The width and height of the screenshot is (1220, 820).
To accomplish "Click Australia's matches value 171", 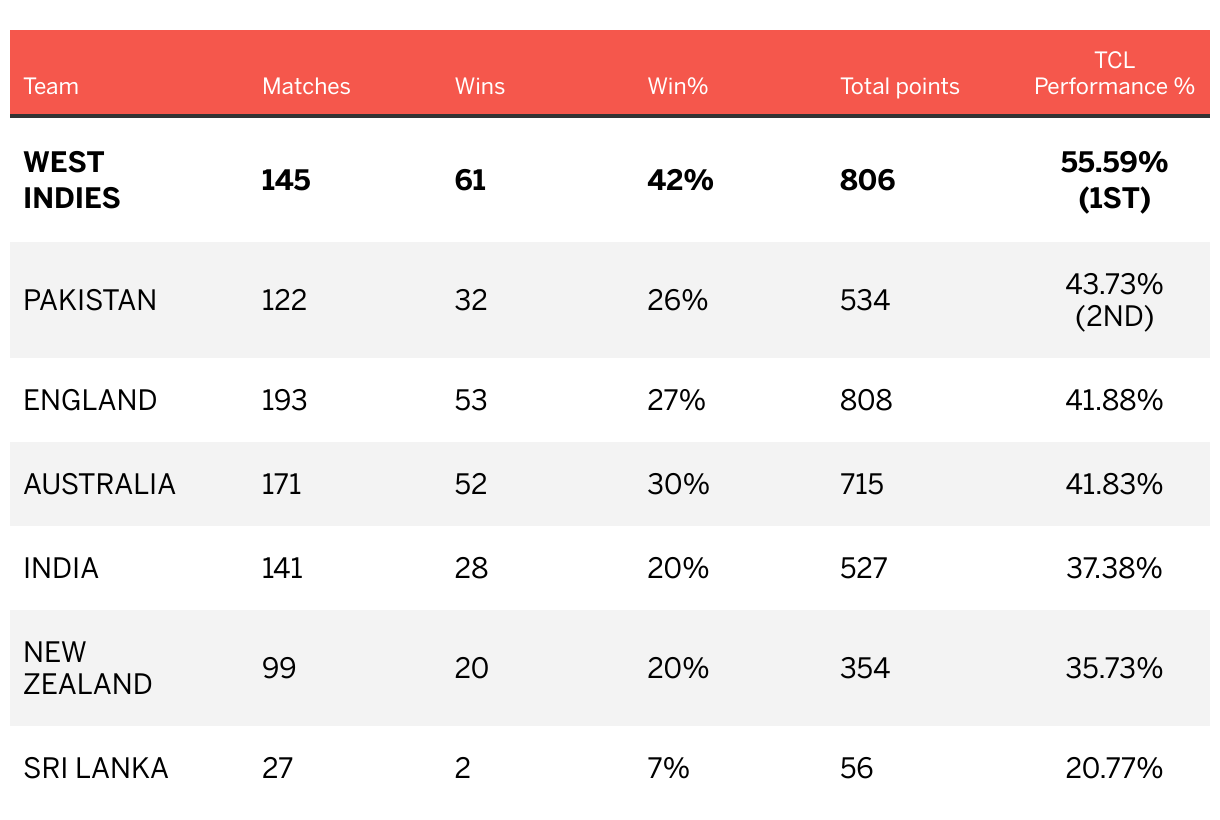I will tap(281, 484).
